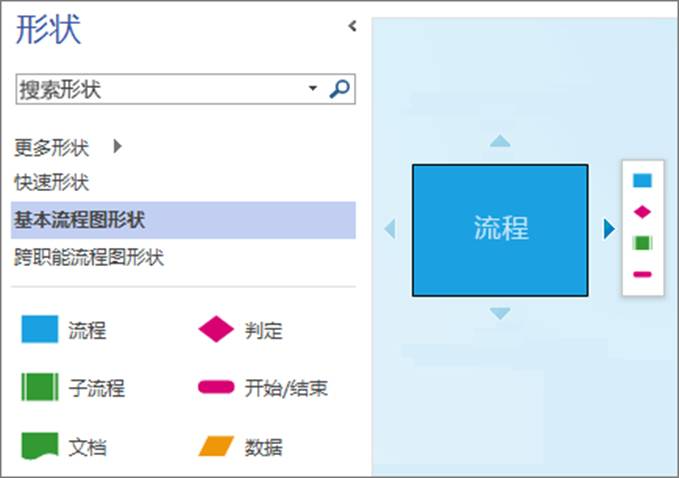Pick the green 子流程 shape icon

click(40, 387)
